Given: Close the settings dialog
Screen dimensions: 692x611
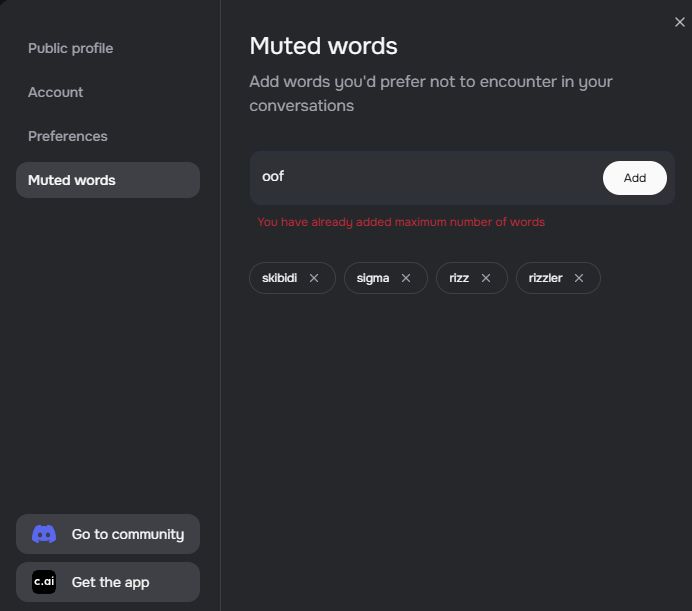Looking at the screenshot, I should point(680,22).
